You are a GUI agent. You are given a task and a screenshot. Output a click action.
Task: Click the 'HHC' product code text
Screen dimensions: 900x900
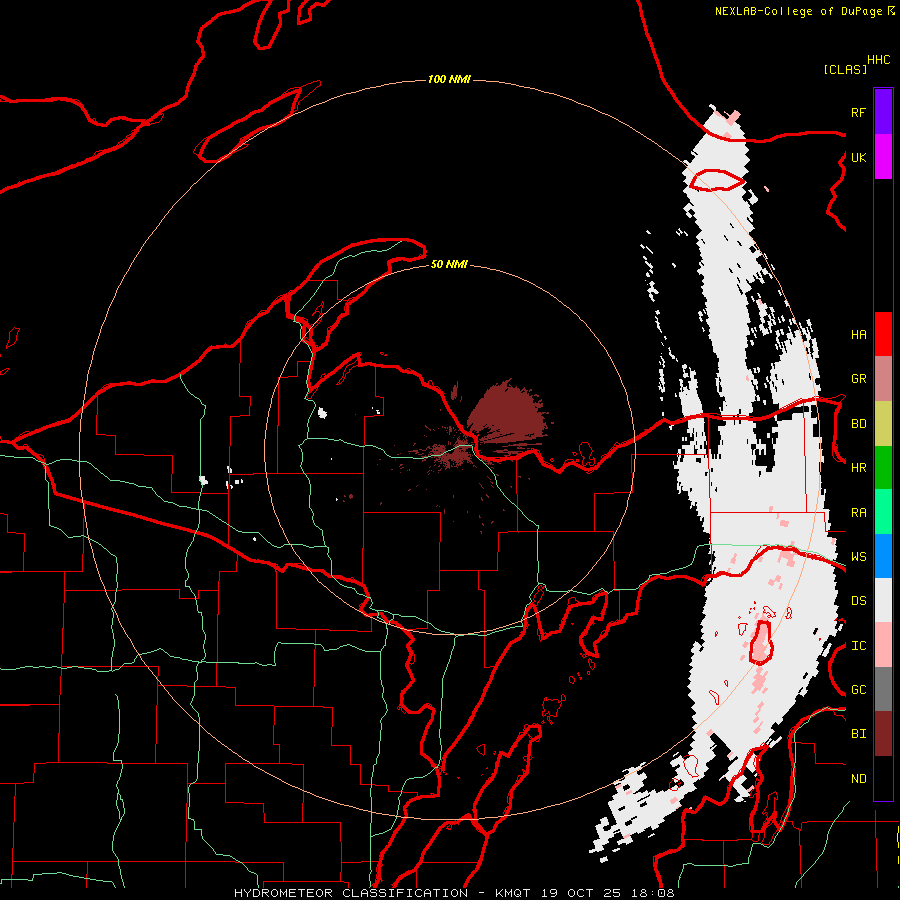(878, 60)
